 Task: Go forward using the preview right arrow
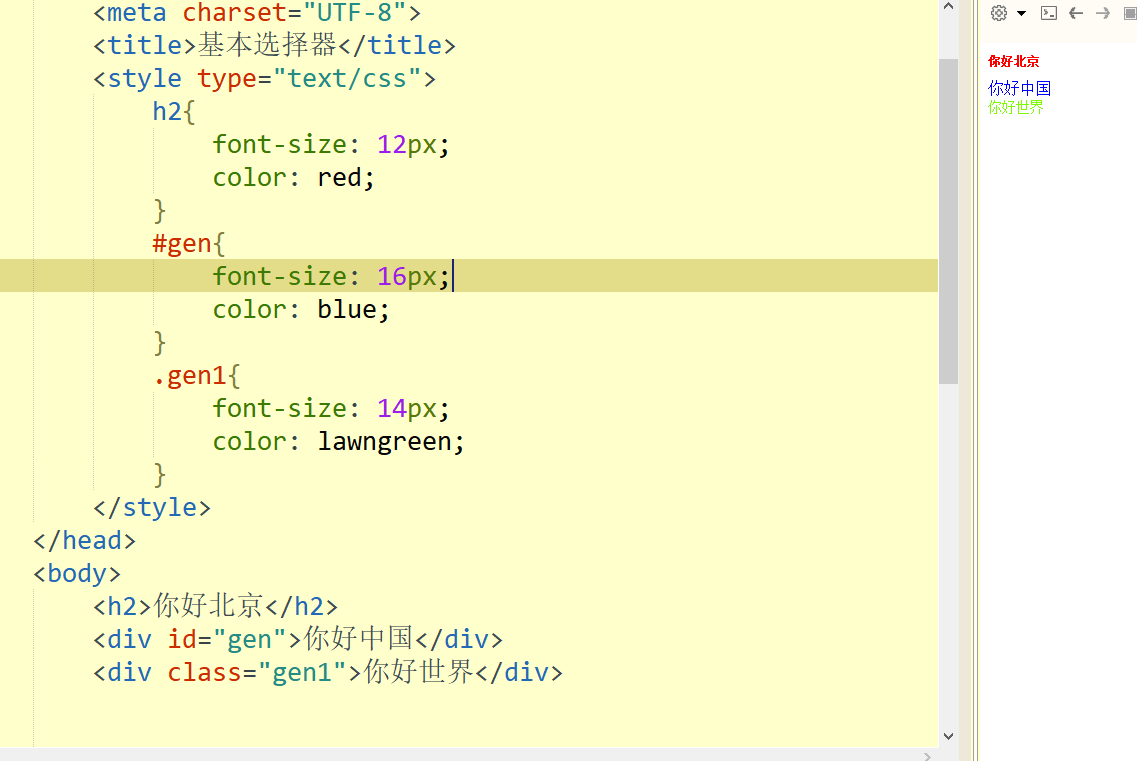pos(1103,13)
